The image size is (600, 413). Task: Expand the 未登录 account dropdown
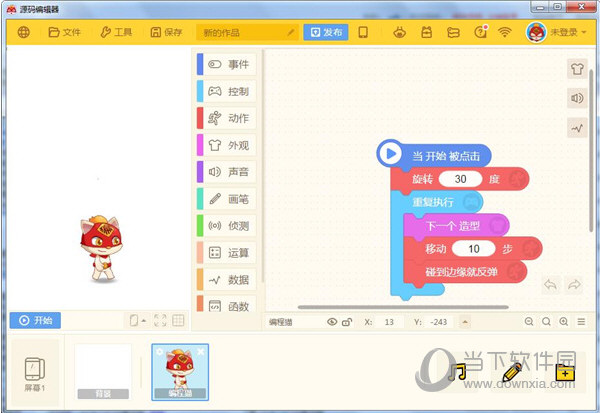(558, 32)
